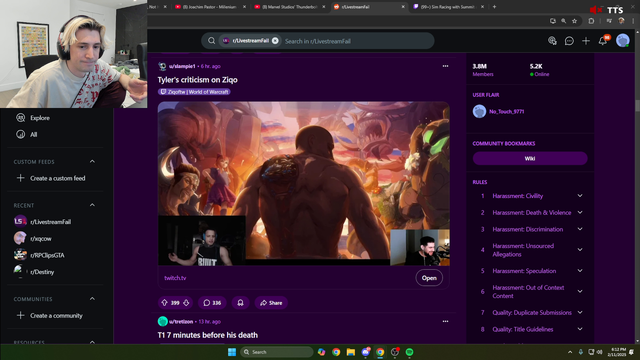Open Reddit chat from the header
The image size is (640, 360).
(569, 41)
